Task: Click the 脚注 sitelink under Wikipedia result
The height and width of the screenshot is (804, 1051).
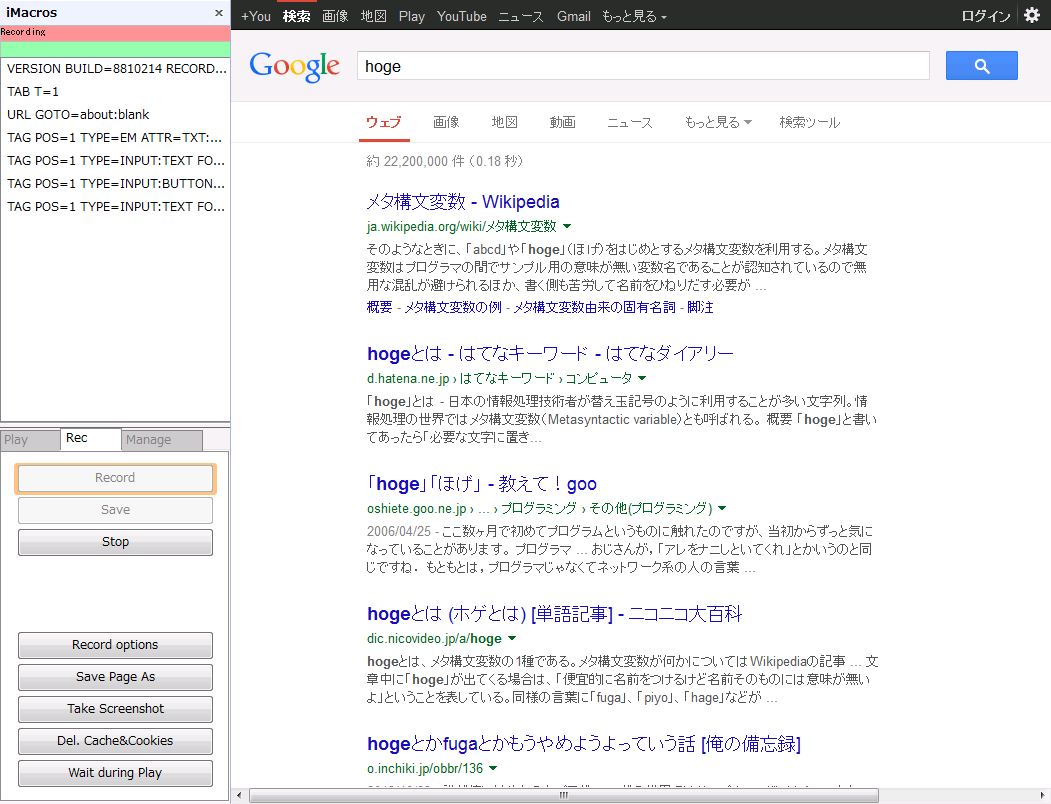Action: tap(700, 307)
